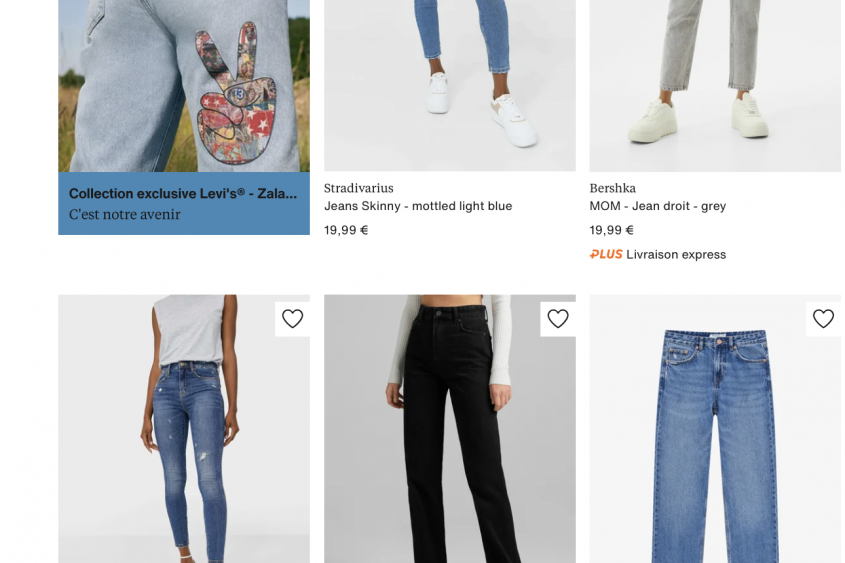Open Bershka grey mom jeans photo
The width and height of the screenshot is (845, 563).
click(715, 86)
